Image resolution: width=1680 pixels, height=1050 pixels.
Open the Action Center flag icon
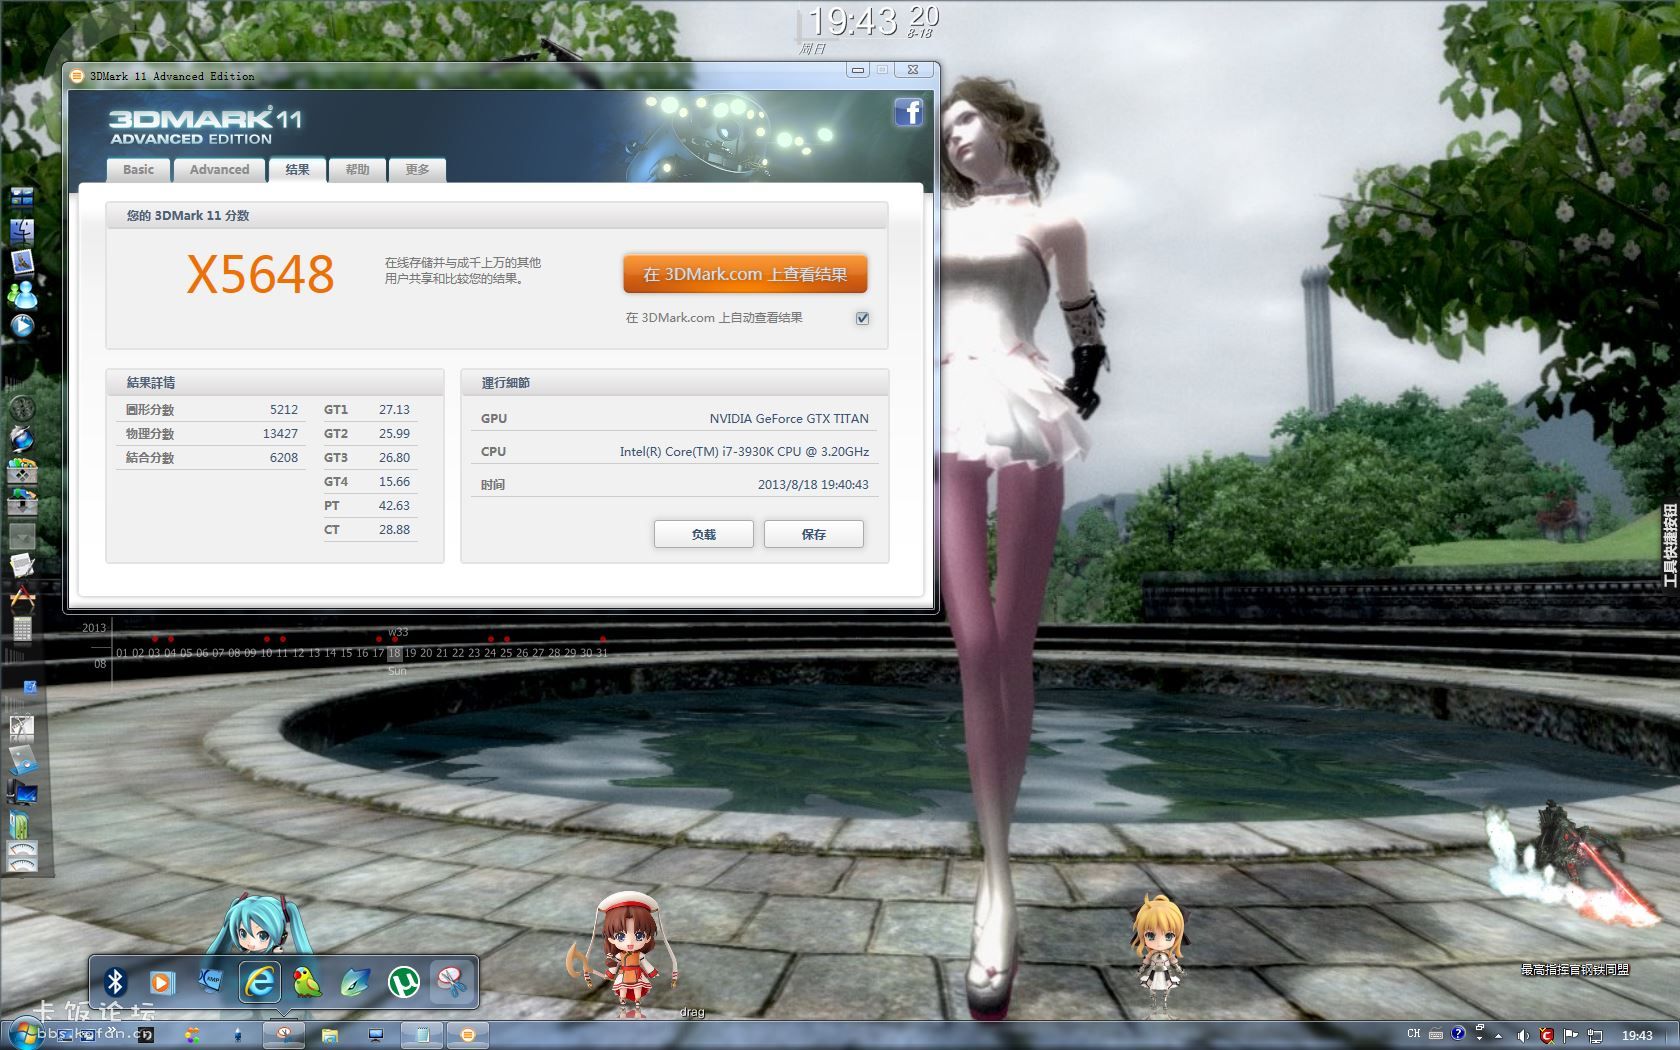click(1570, 1035)
